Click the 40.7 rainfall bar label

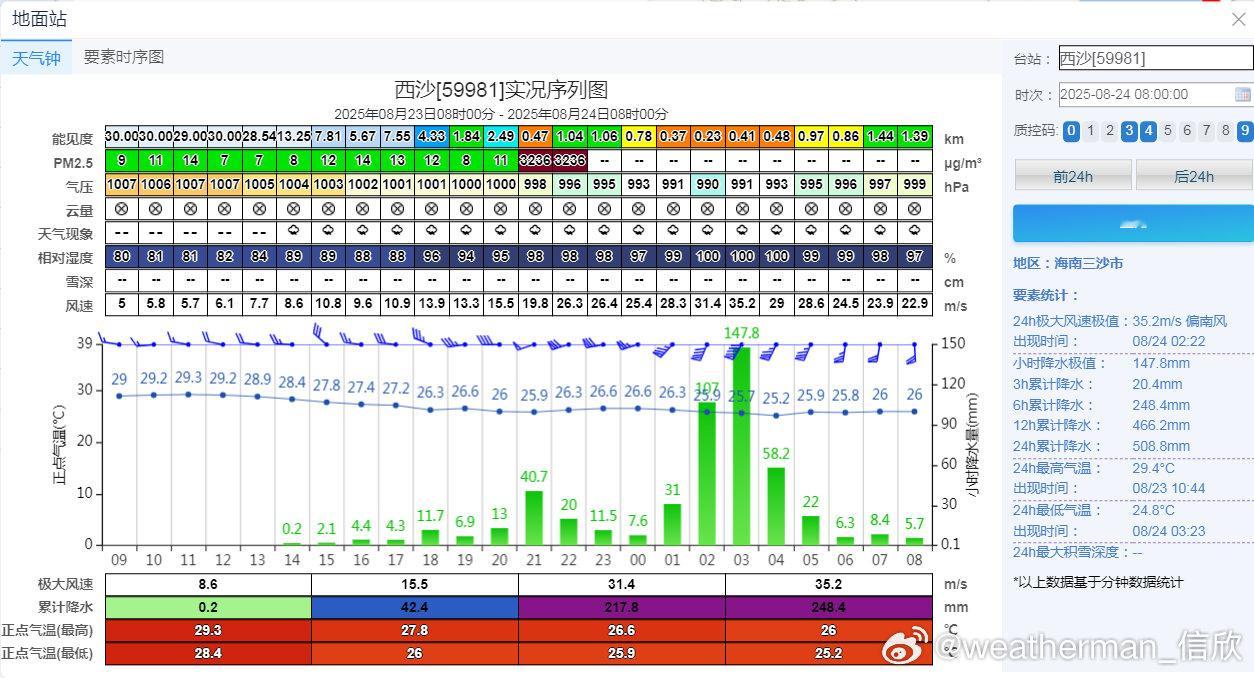[x=534, y=477]
